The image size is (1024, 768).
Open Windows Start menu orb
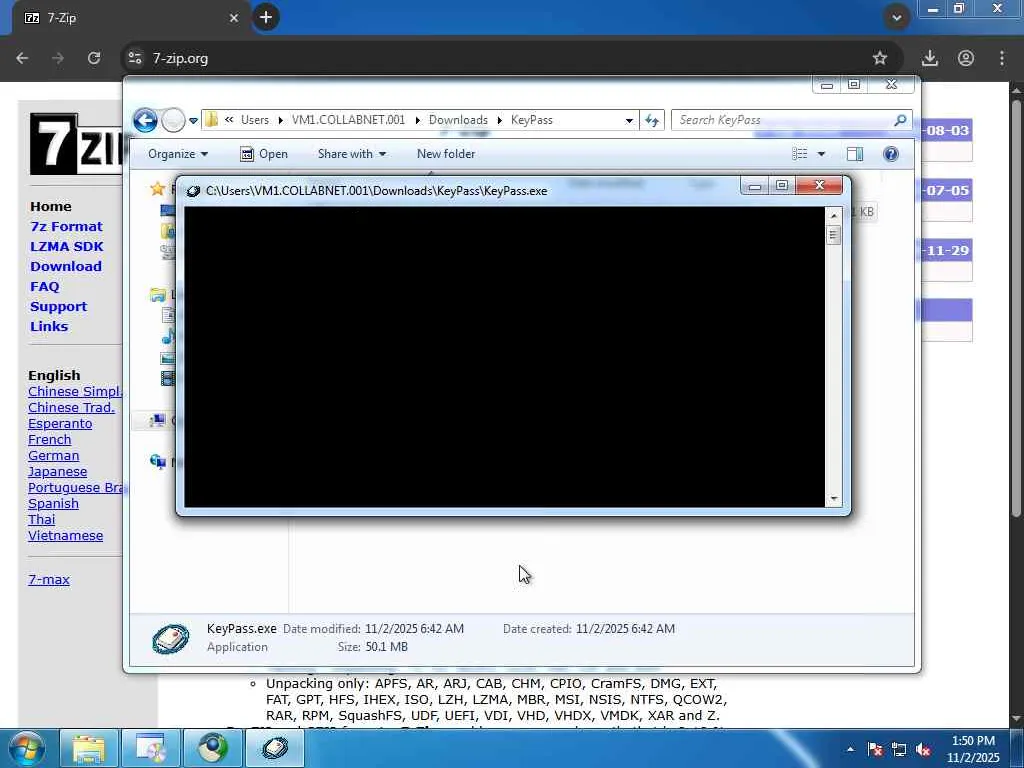(27, 748)
